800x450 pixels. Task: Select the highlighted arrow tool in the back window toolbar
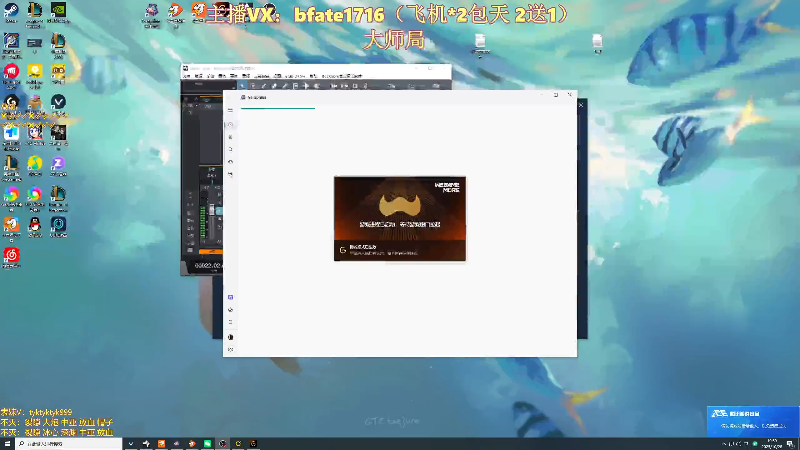tap(242, 86)
